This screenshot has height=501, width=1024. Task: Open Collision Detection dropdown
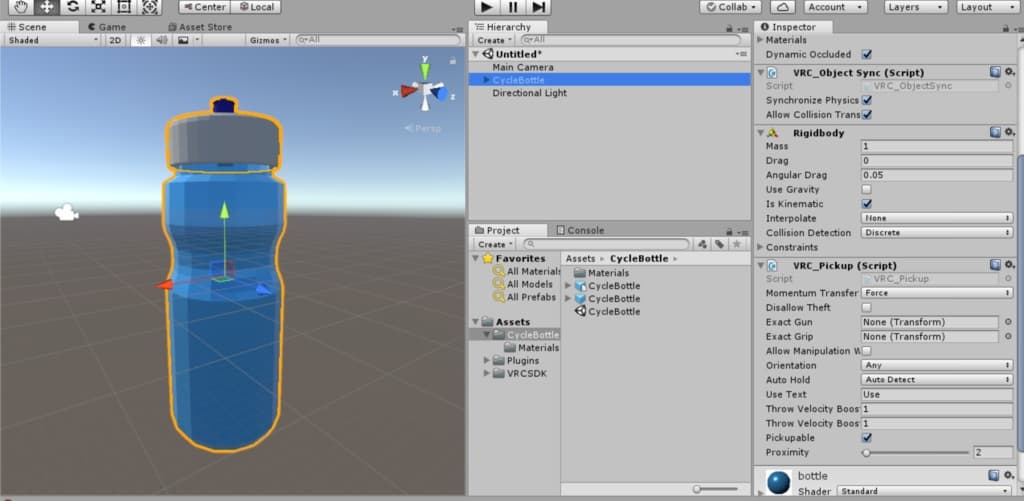(937, 233)
